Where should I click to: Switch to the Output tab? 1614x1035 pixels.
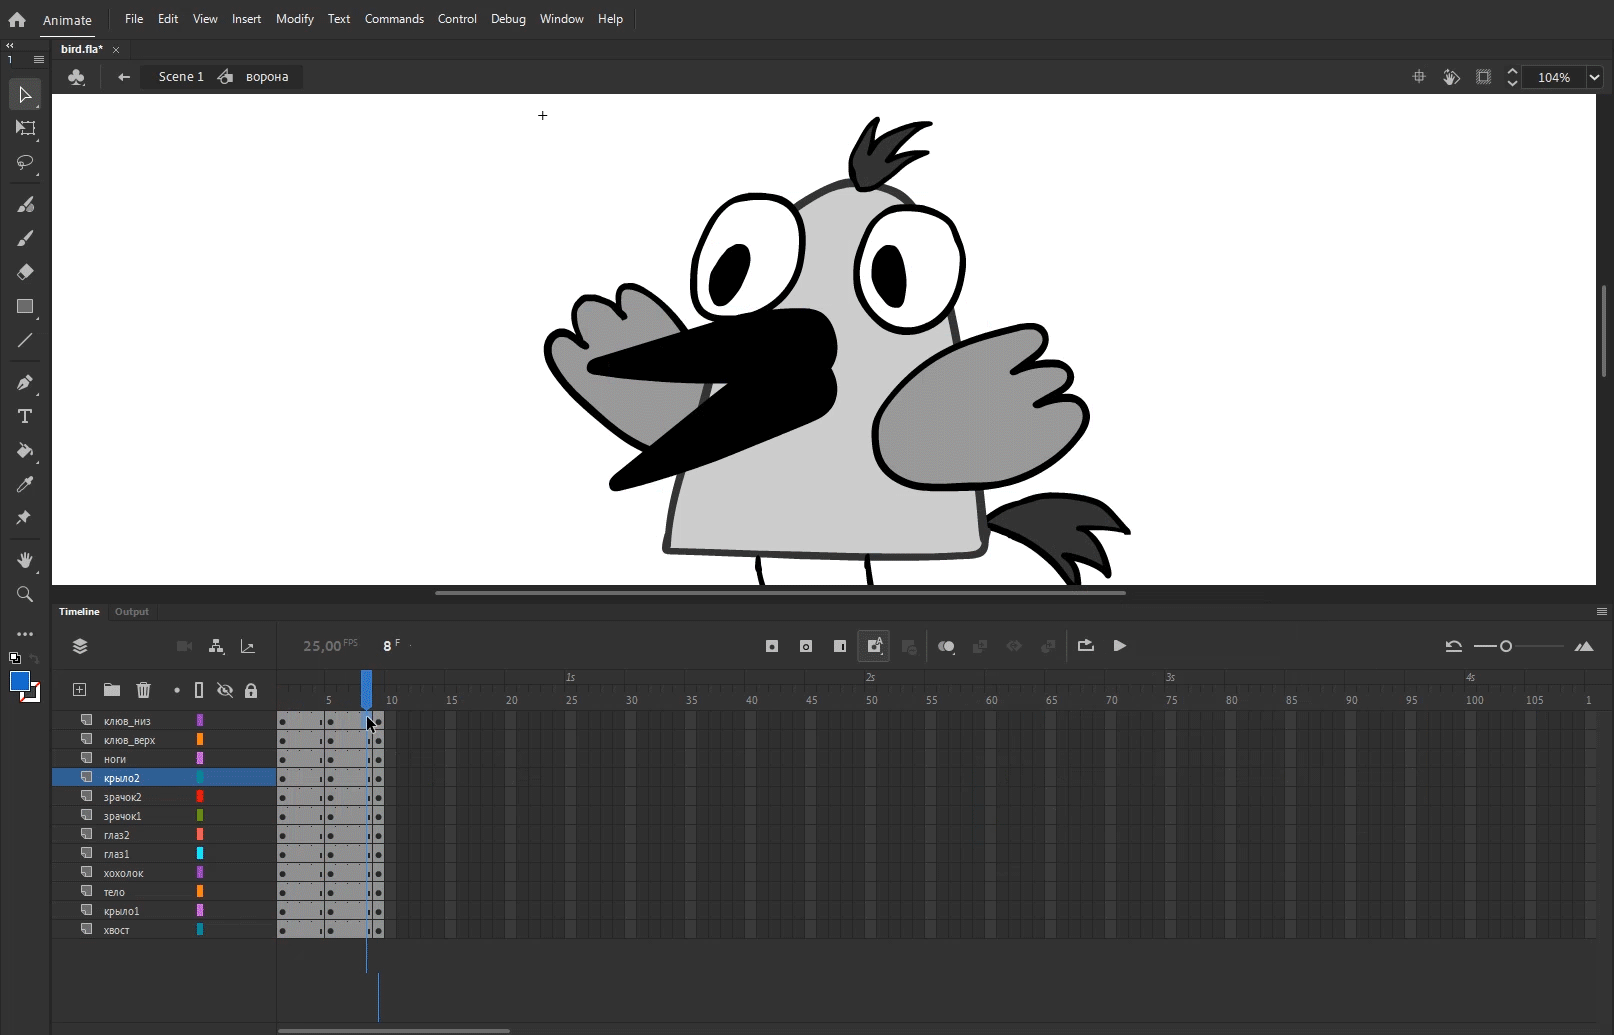[131, 612]
